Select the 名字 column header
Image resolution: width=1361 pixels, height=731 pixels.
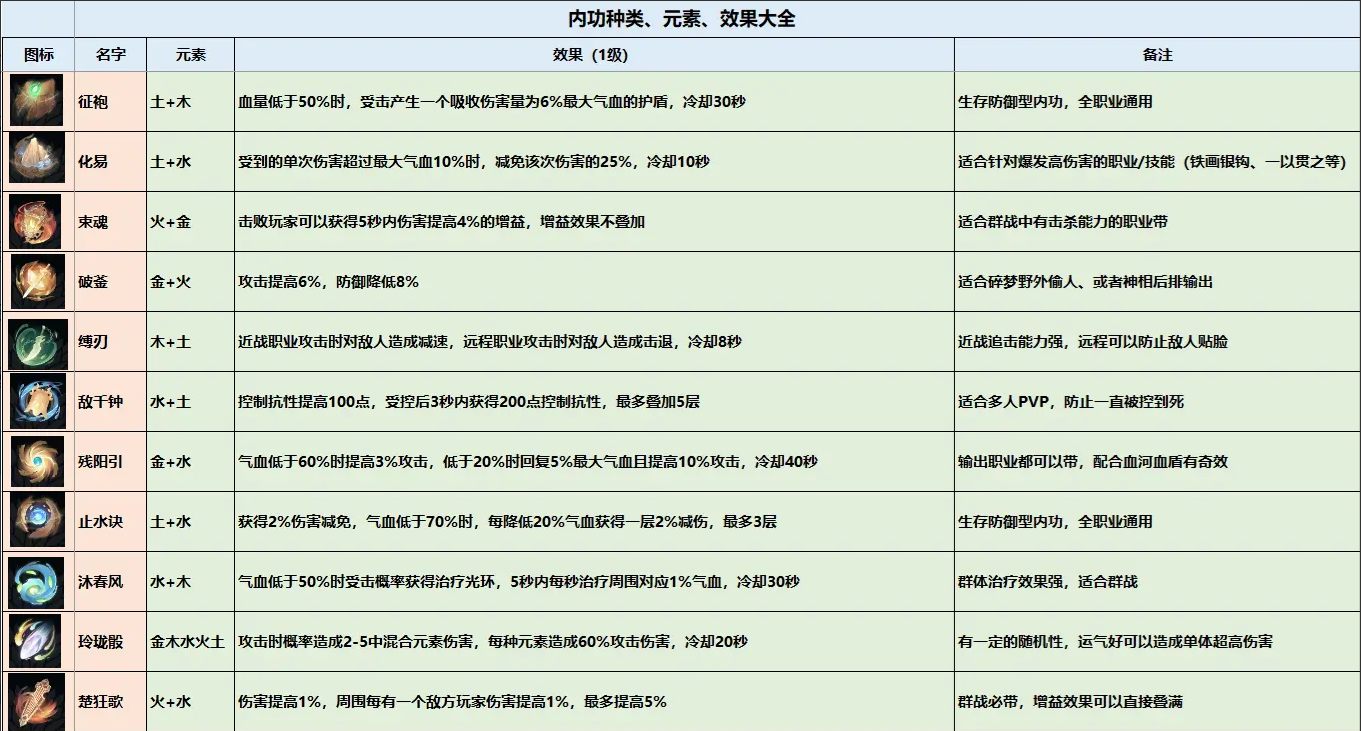point(110,55)
